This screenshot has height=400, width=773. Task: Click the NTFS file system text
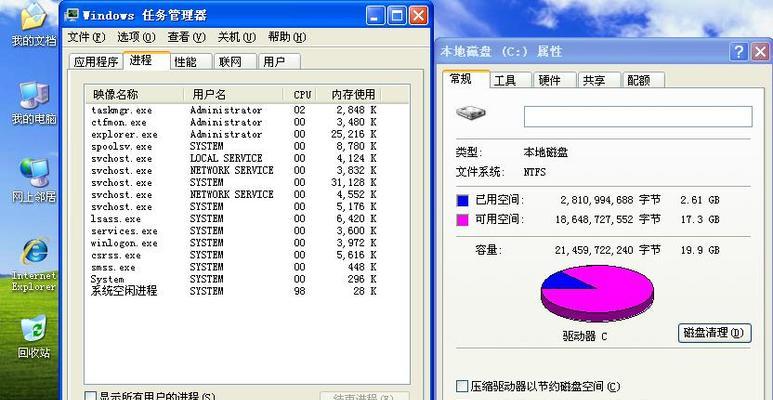coord(534,173)
